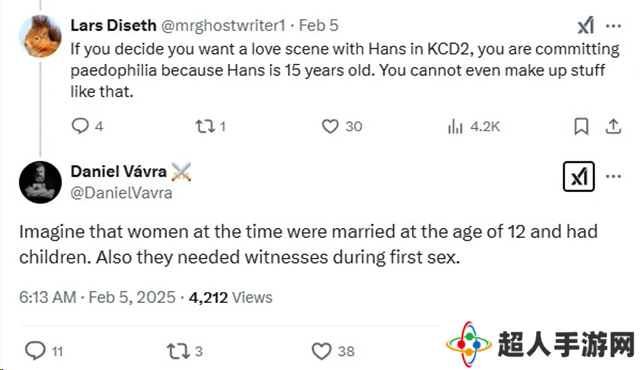Open the 6:13 AM · Feb 5, 2025 timestamp
The image size is (640, 370).
point(97,297)
